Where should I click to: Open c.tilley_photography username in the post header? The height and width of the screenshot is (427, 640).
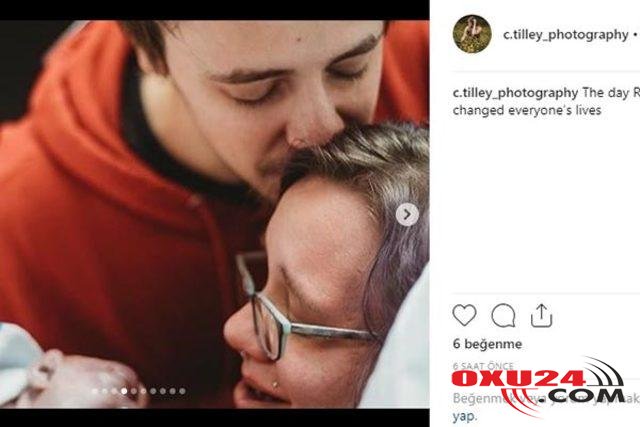coord(566,35)
